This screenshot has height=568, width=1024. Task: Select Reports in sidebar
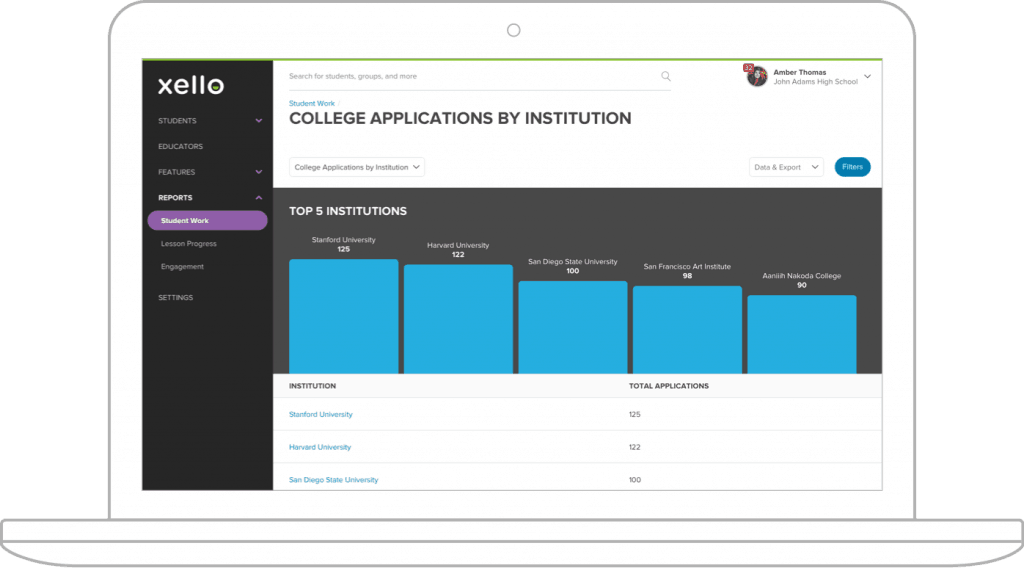tap(175, 198)
